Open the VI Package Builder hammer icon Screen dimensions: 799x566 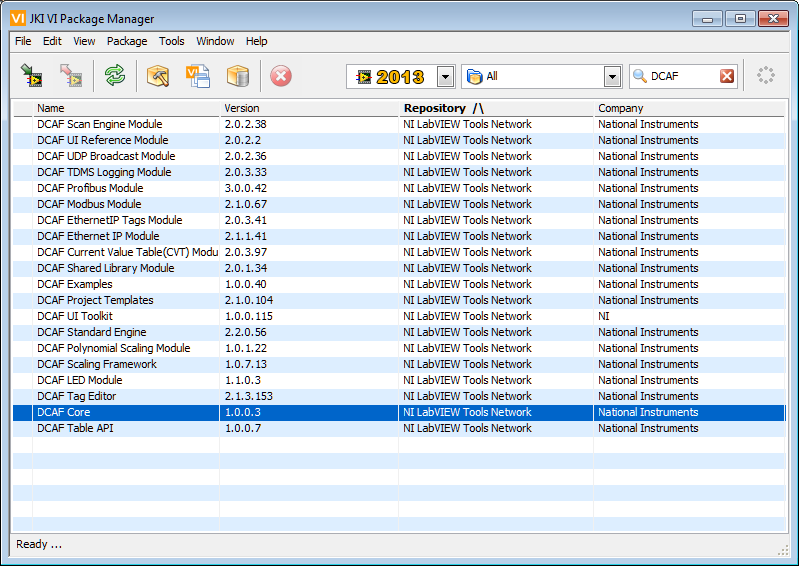point(158,76)
